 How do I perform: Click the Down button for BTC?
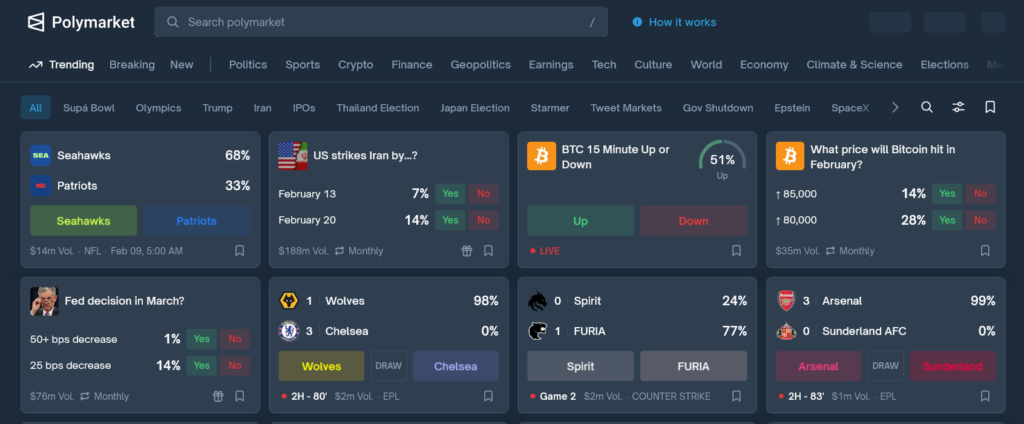pyautogui.click(x=694, y=221)
